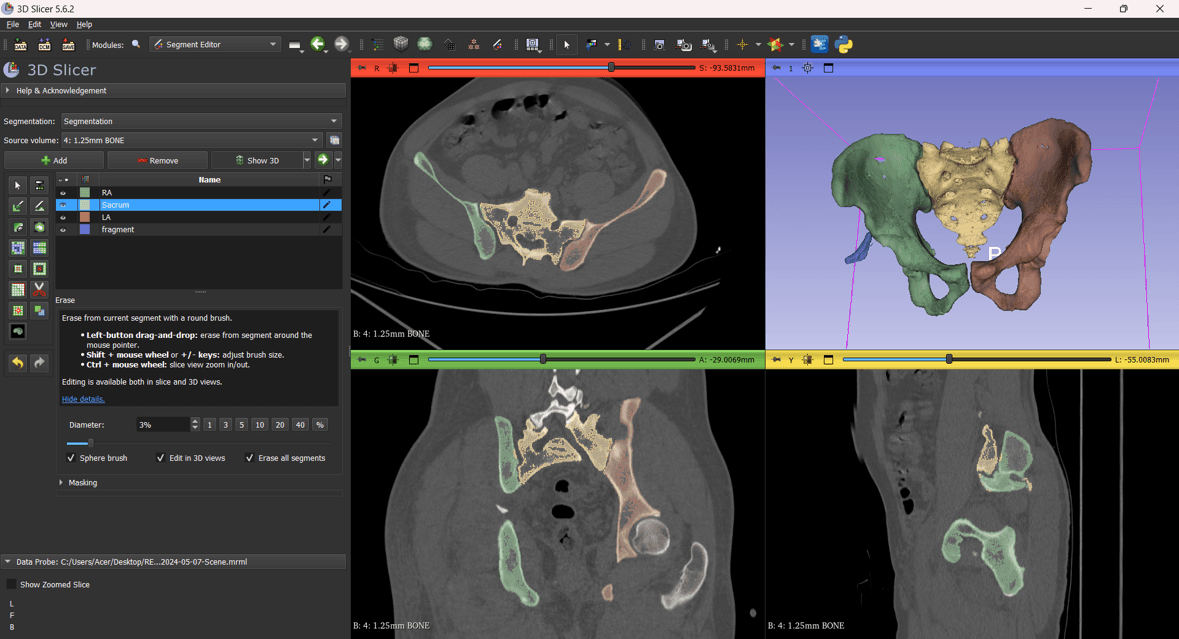
Task: Redo the segment edit
Action: point(40,362)
